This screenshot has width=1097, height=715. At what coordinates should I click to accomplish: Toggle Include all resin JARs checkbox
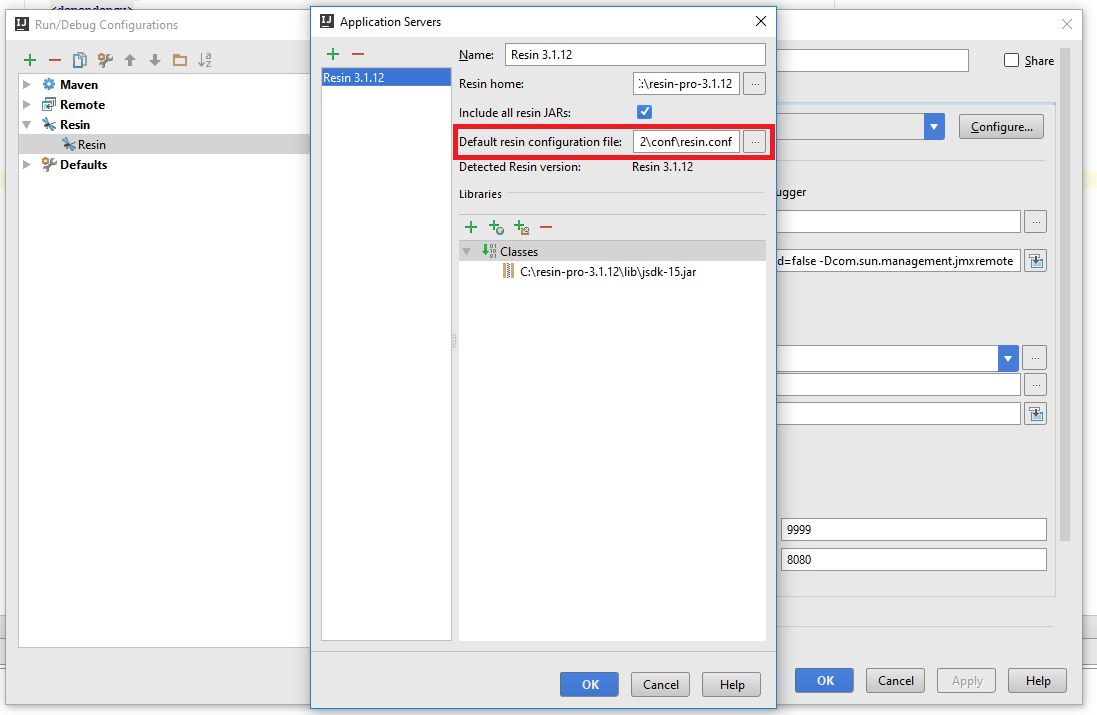644,112
